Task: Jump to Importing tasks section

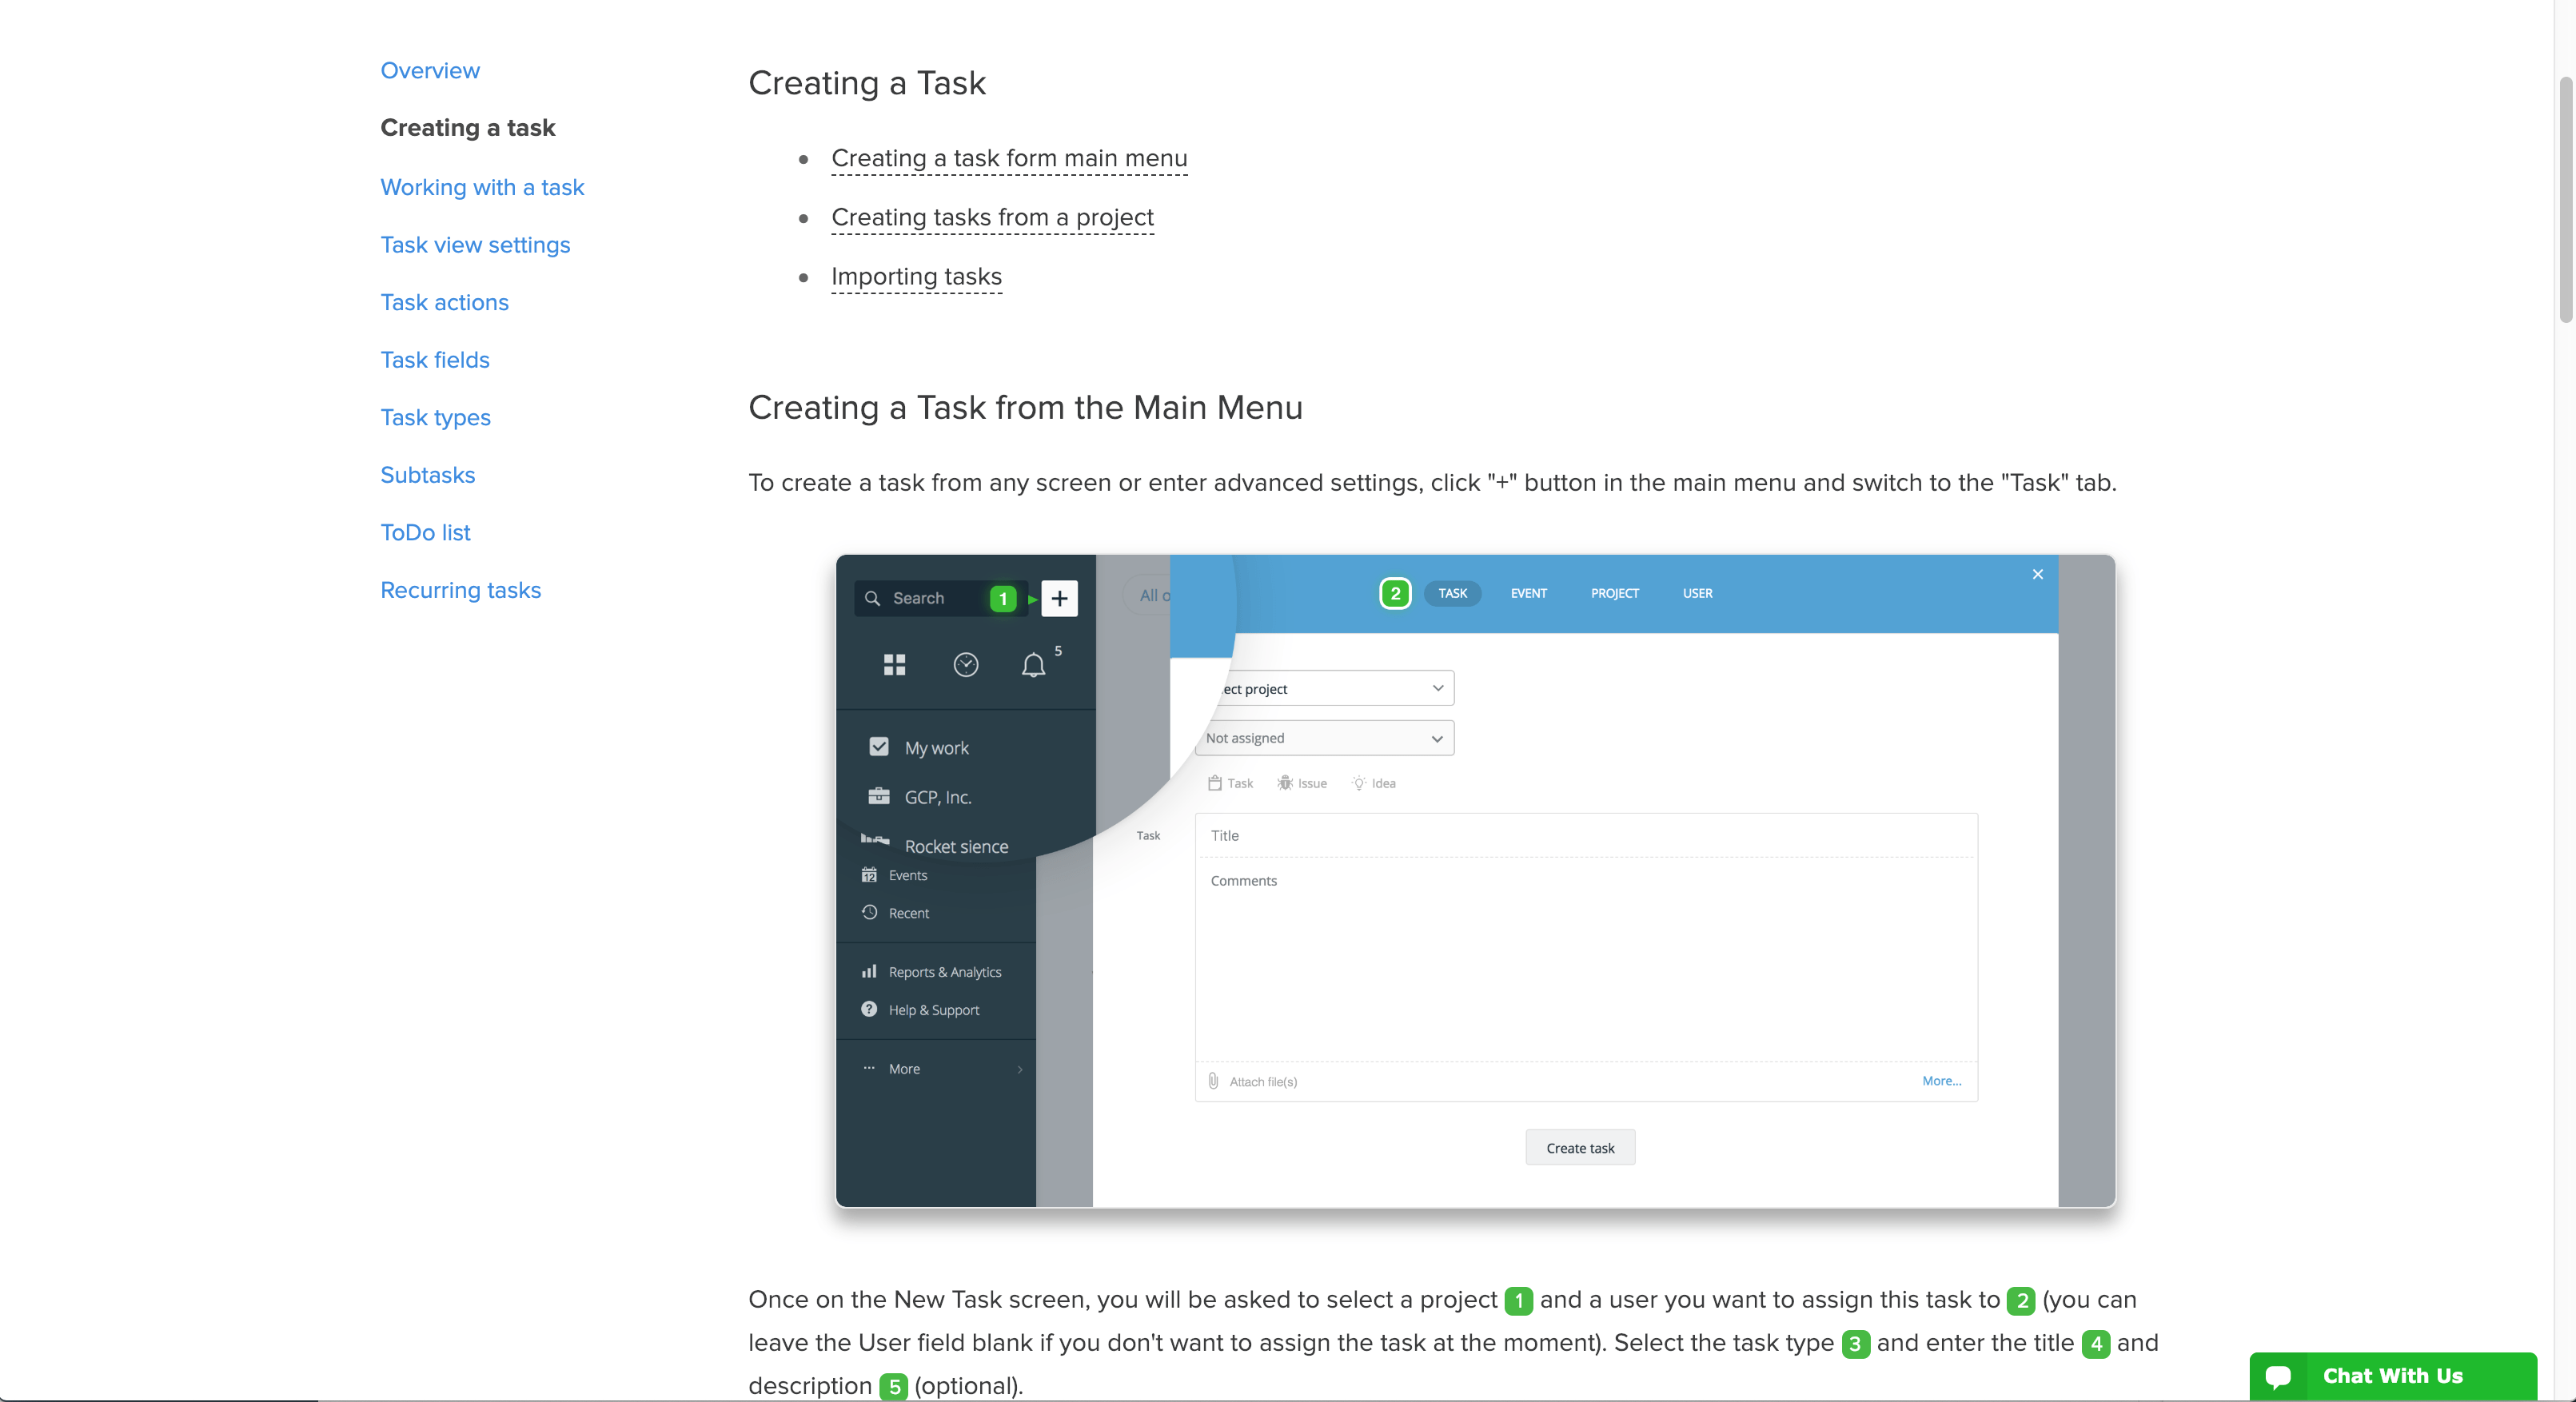Action: click(x=916, y=276)
